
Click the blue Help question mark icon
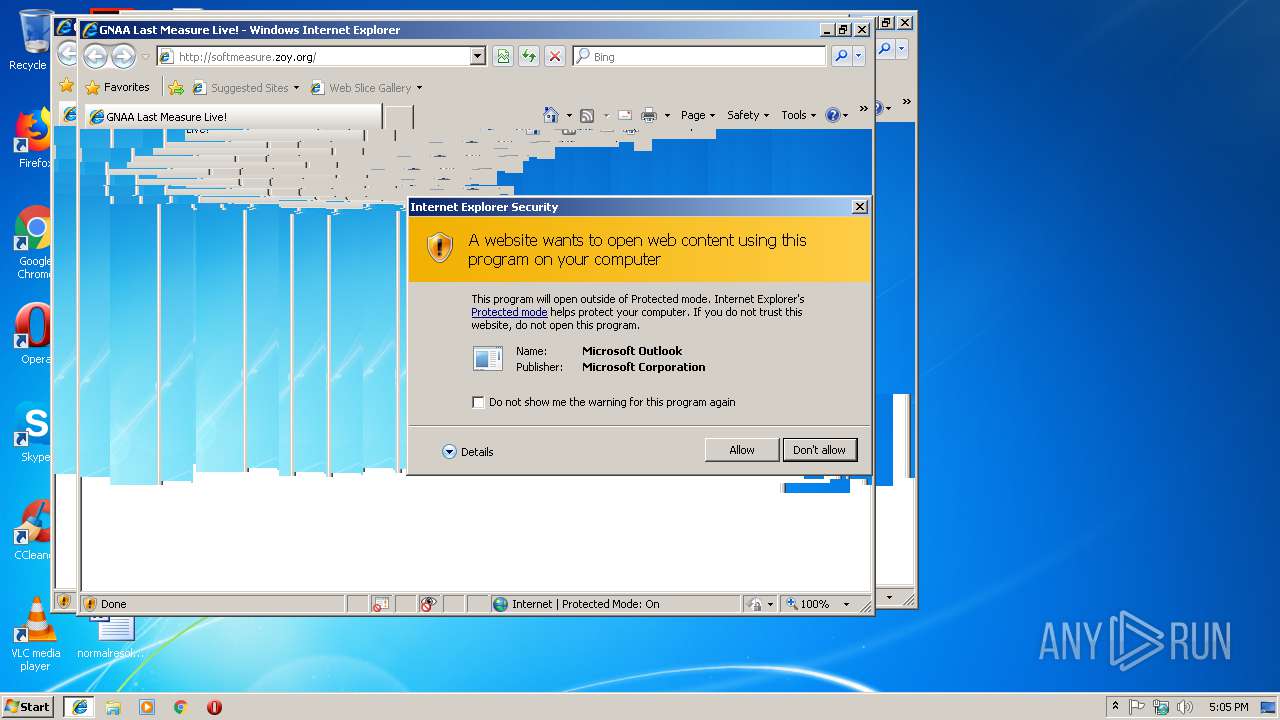pyautogui.click(x=833, y=115)
